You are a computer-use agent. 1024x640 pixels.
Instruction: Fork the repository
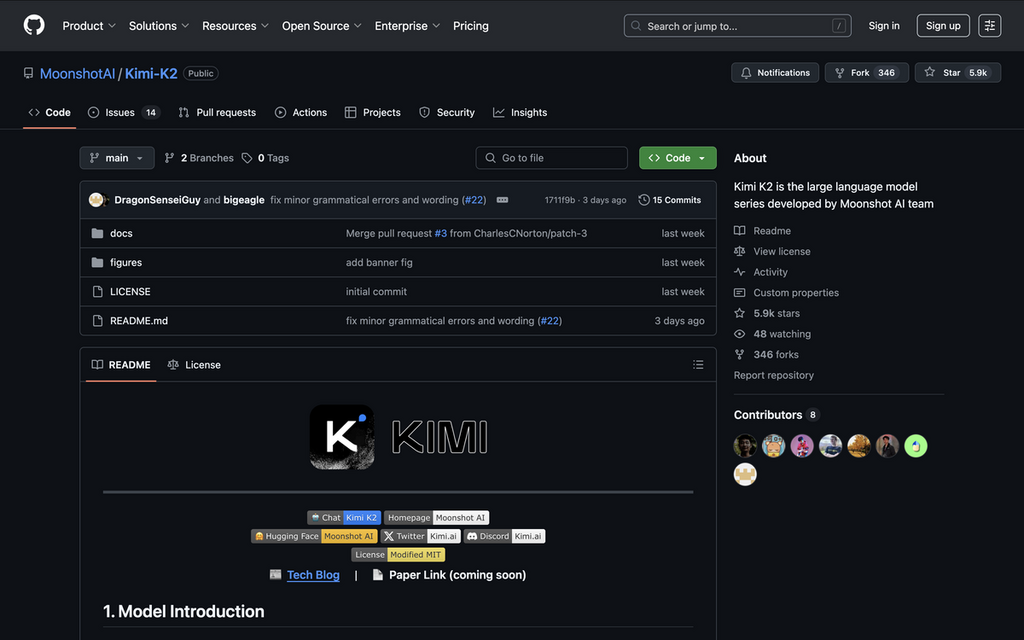pyautogui.click(x=867, y=72)
